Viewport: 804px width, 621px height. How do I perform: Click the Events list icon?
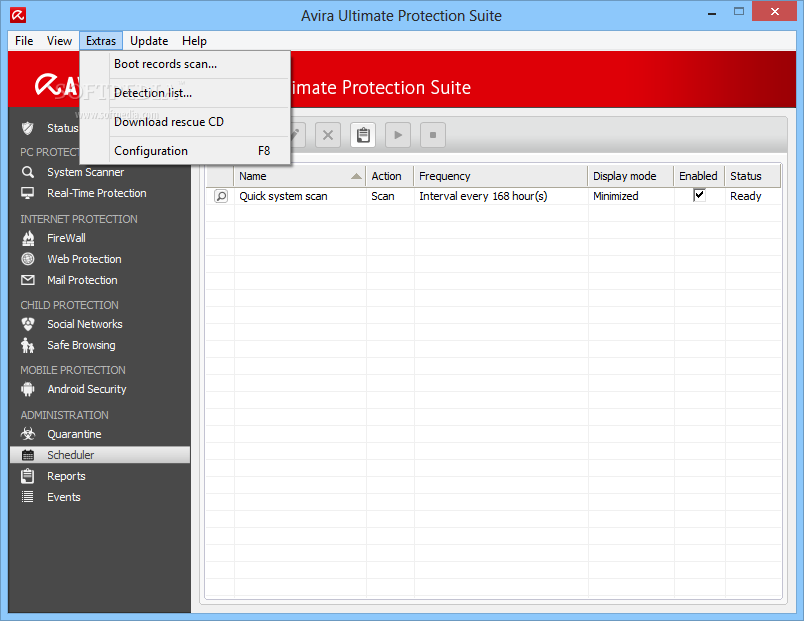28,497
